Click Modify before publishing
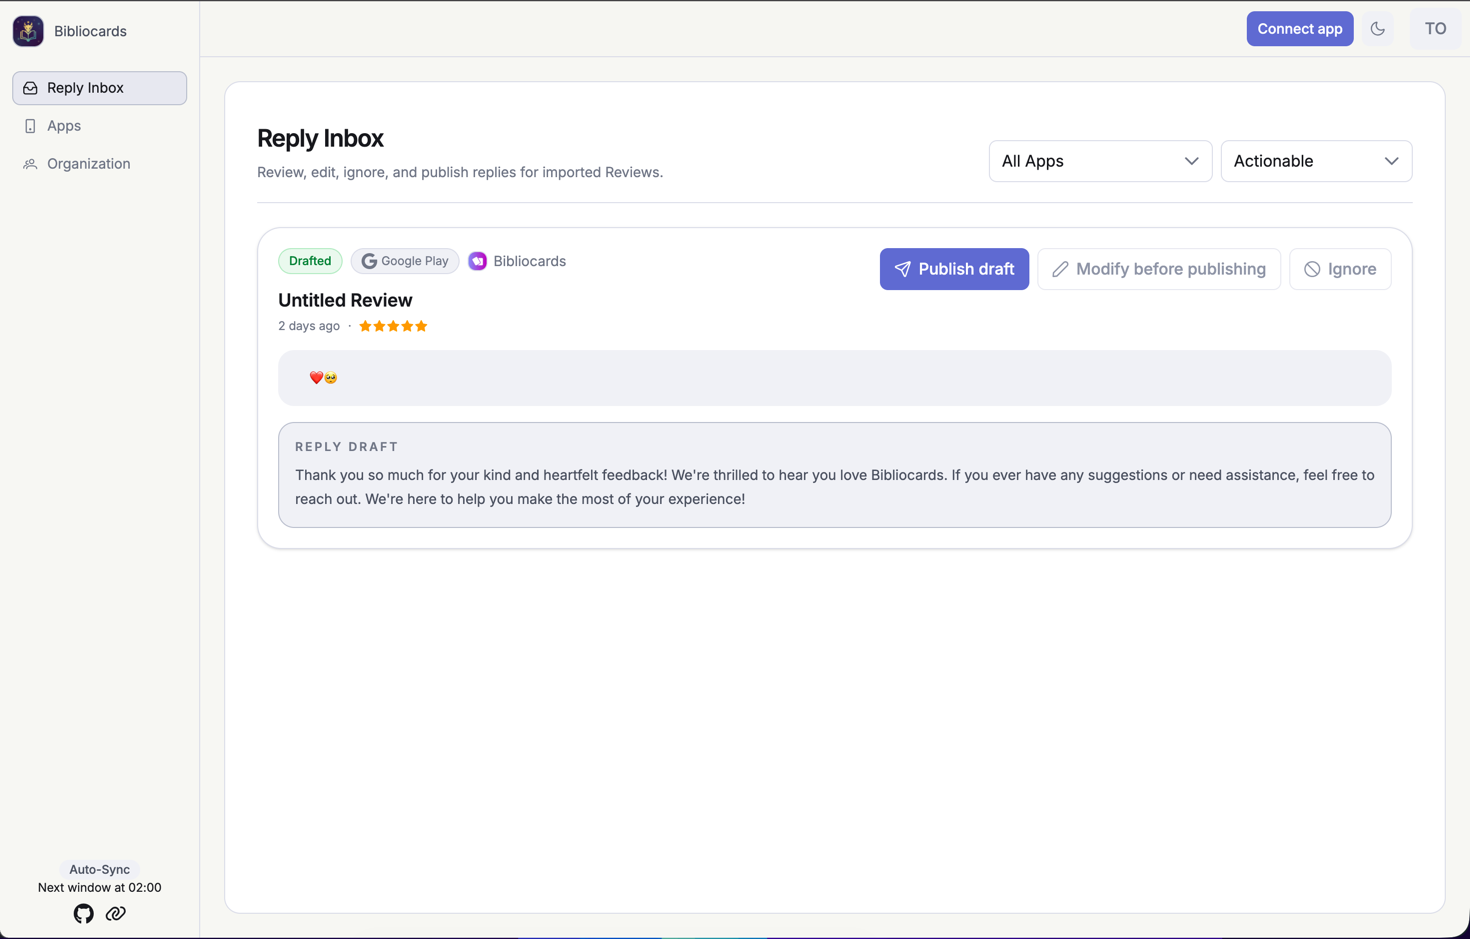 [x=1159, y=269]
